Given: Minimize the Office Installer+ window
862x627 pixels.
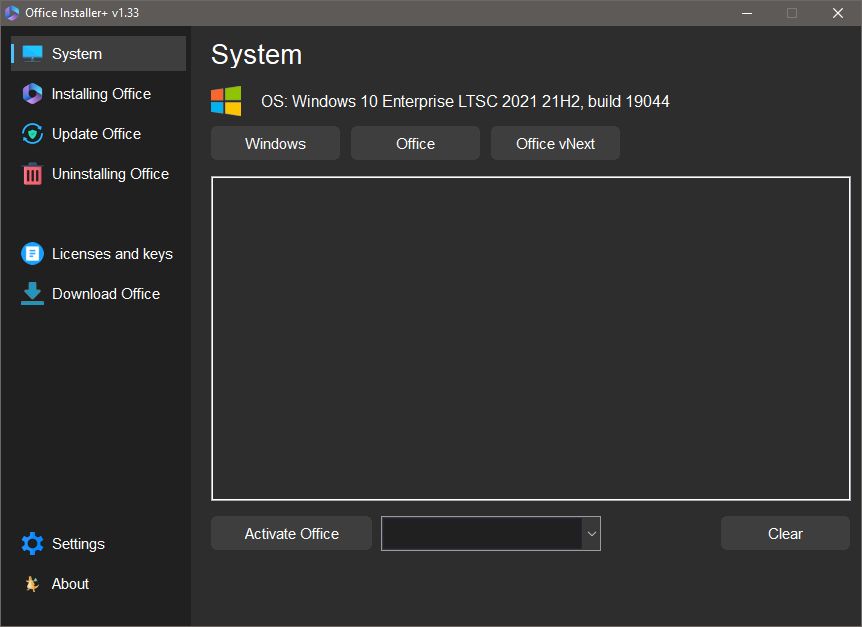Looking at the screenshot, I should 746,13.
